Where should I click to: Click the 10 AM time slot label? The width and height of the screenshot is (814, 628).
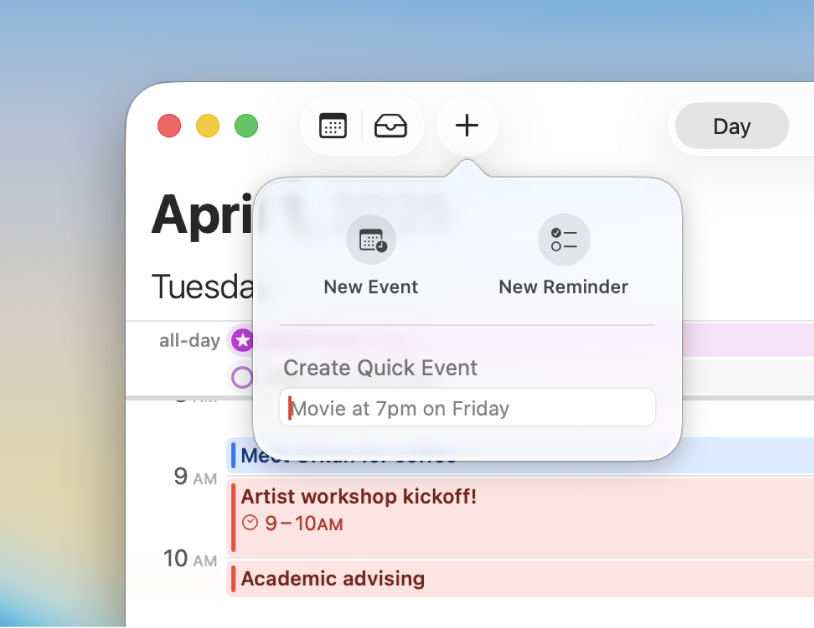click(190, 559)
